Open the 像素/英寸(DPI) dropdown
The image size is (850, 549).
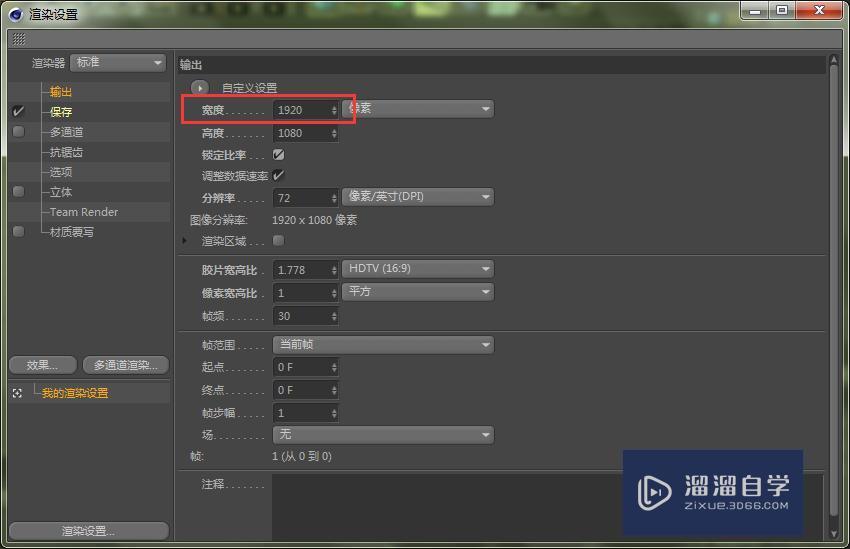(417, 197)
